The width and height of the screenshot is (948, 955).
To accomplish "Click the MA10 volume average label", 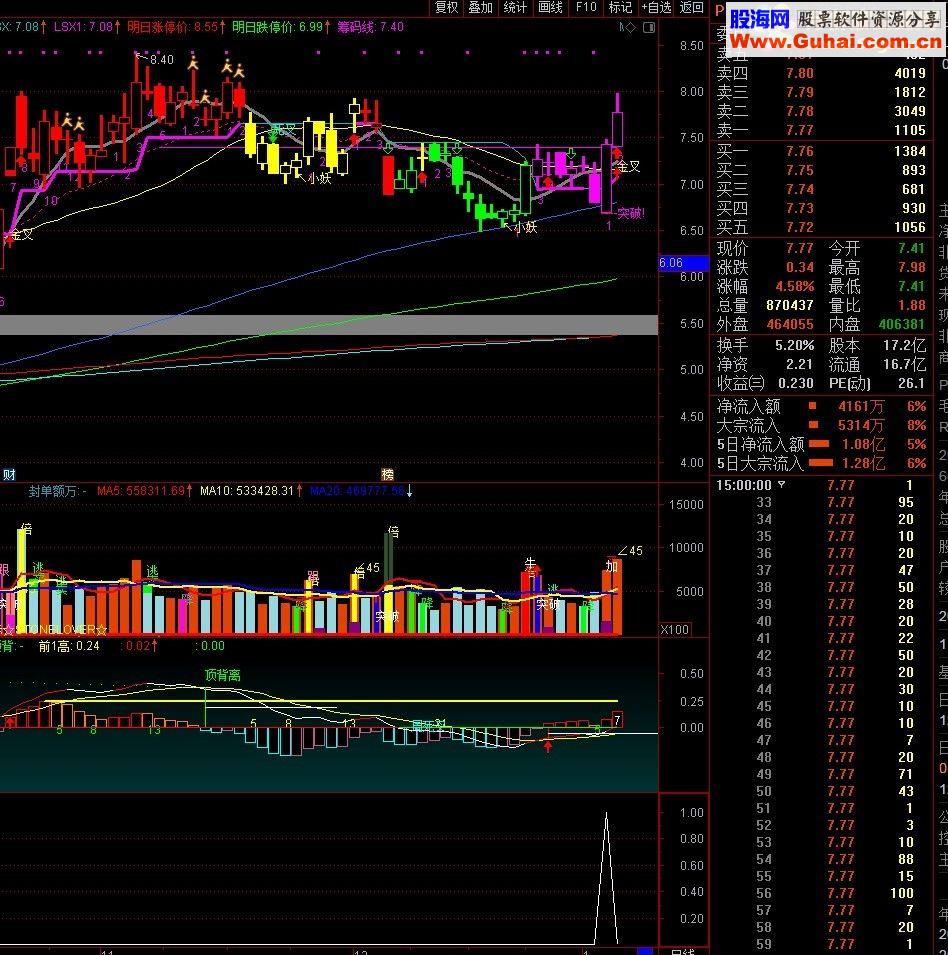I will pyautogui.click(x=251, y=491).
